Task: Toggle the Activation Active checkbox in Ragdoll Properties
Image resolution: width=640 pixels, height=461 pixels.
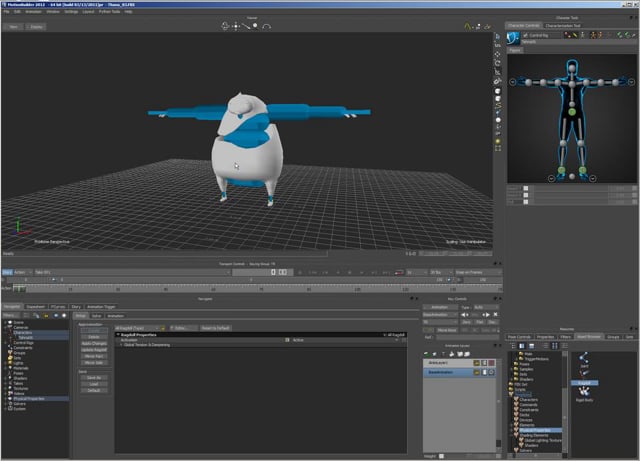Action: [x=287, y=340]
